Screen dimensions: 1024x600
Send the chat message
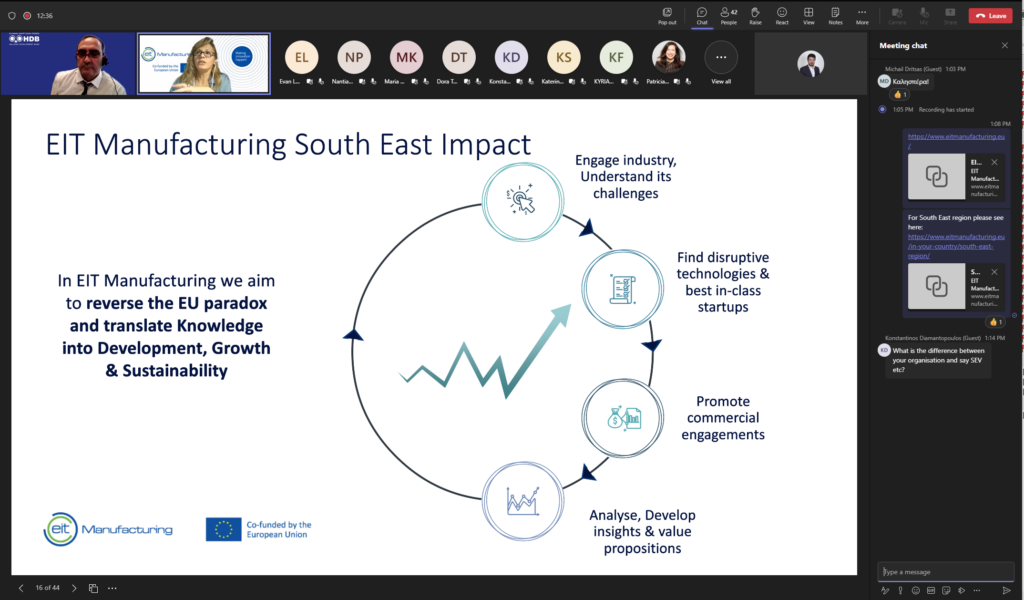tap(1006, 590)
